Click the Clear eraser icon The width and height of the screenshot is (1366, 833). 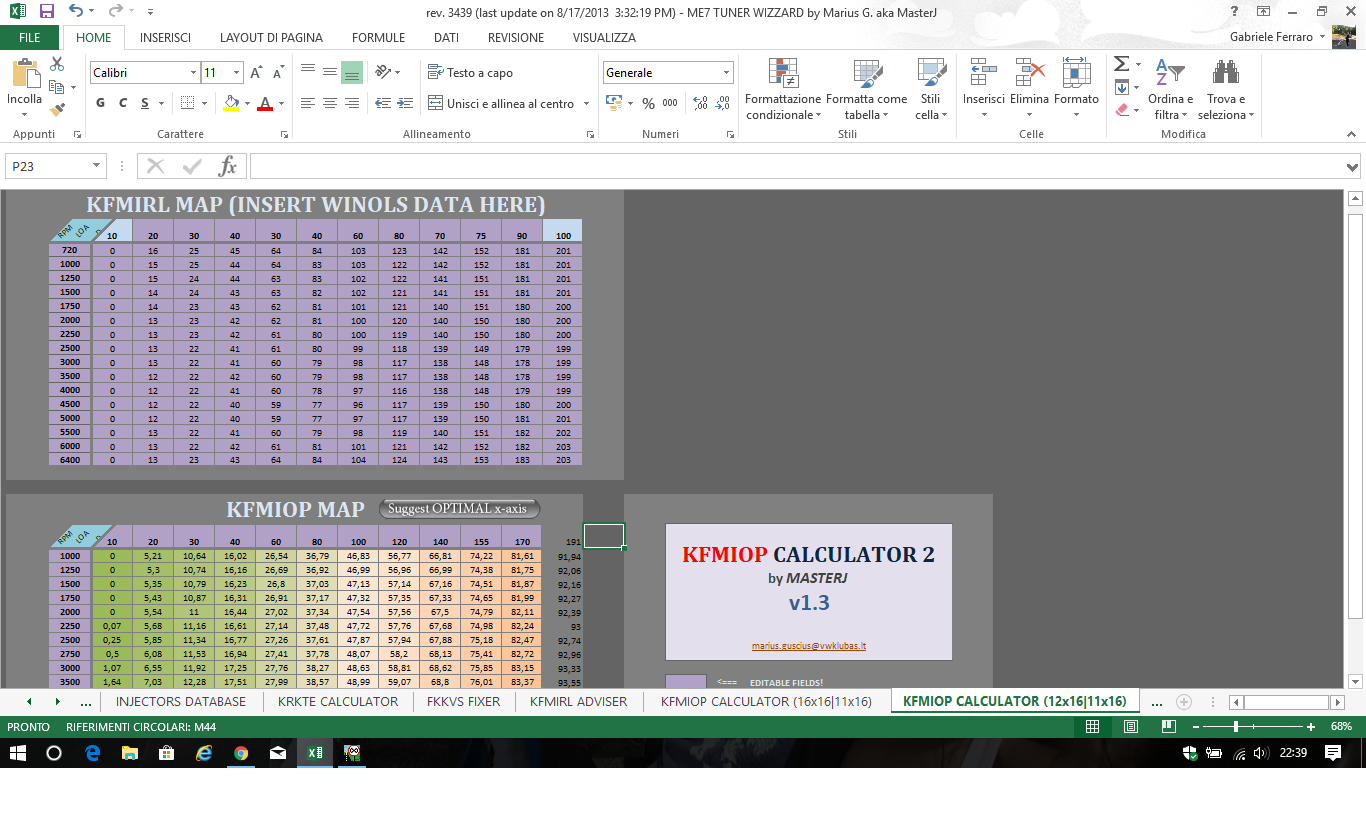1121,109
